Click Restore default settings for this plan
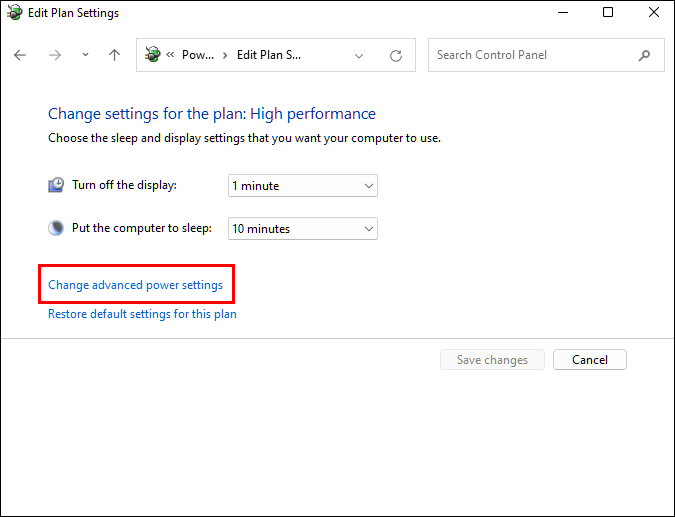Viewport: 675px width, 517px height. pos(142,314)
